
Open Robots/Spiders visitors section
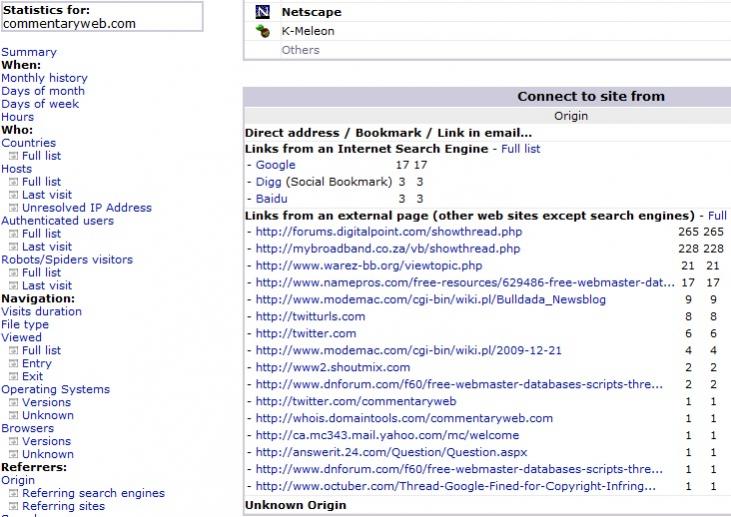(67, 260)
